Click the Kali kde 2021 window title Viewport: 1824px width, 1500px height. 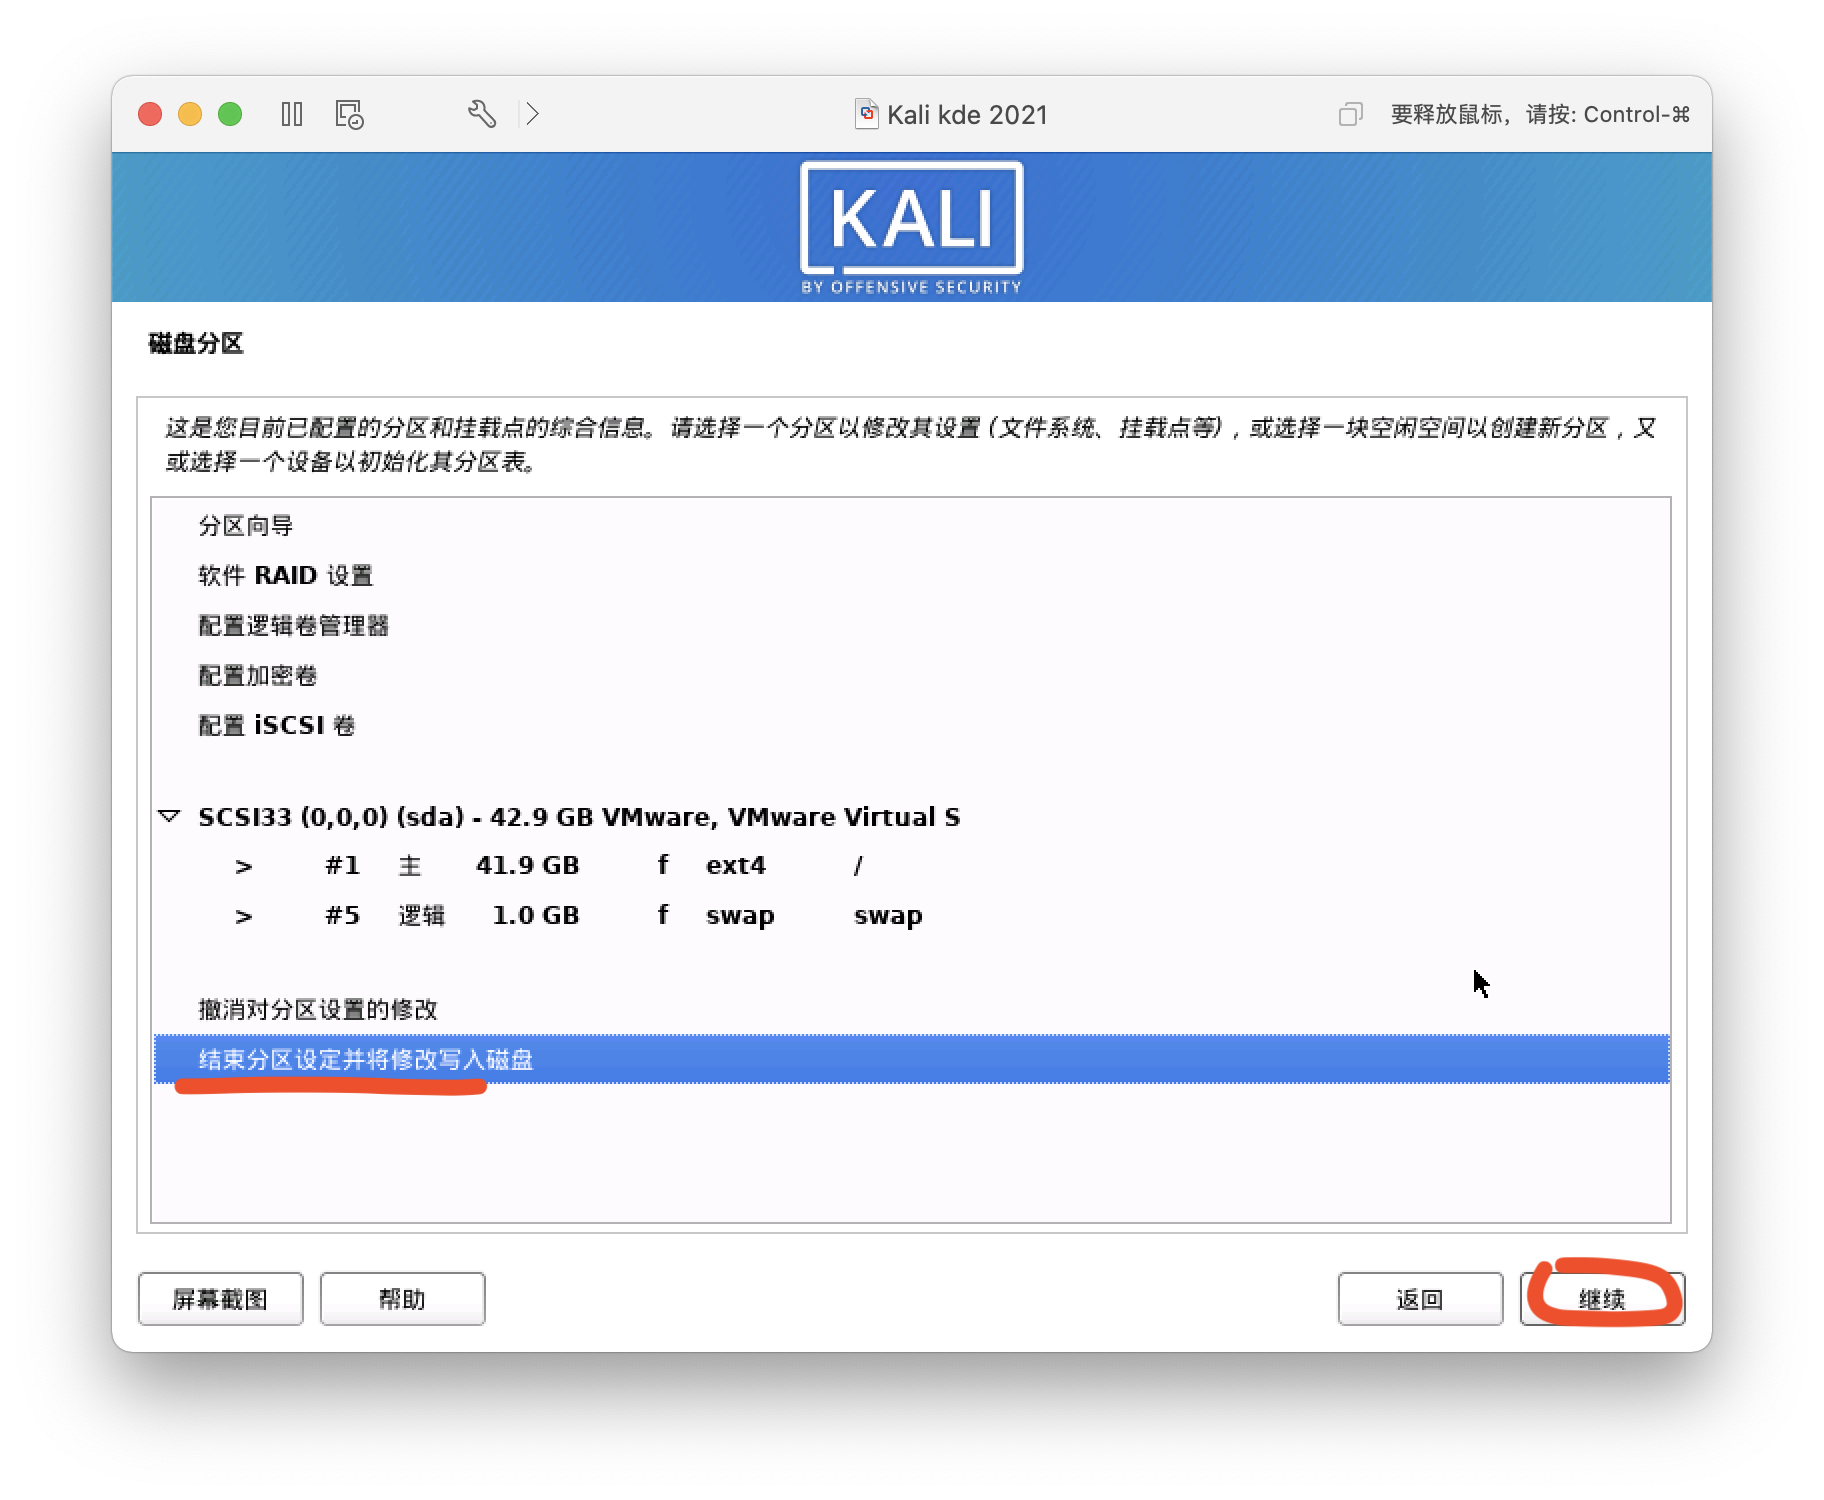[967, 115]
